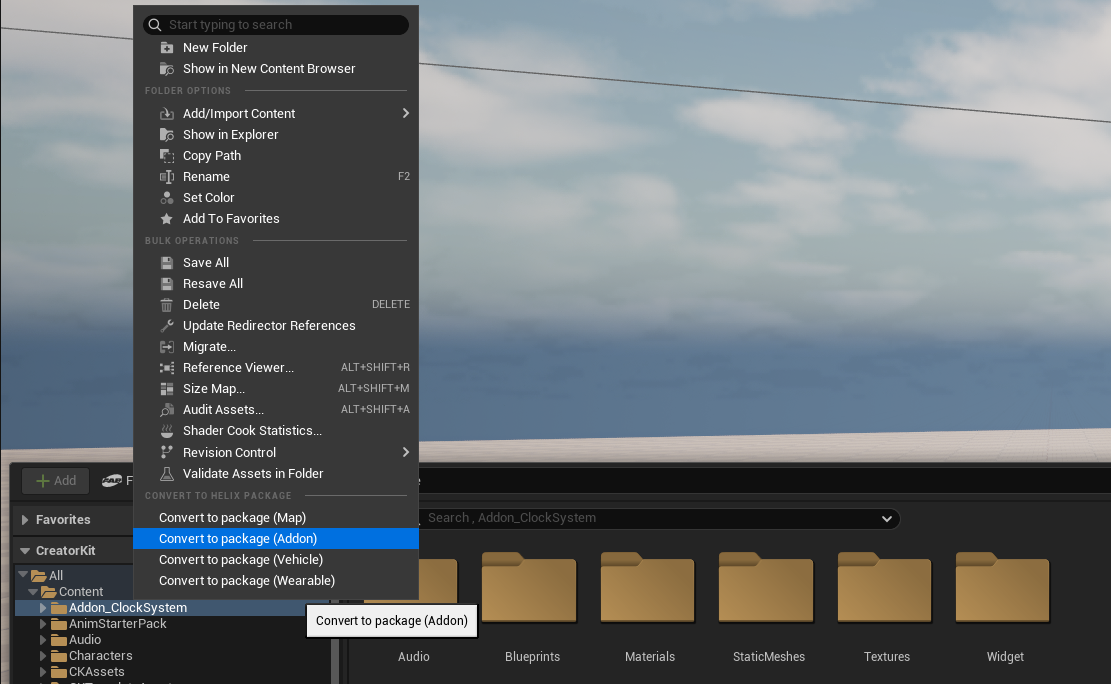
Task: Collapse the CreatorKit section
Action: click(x=25, y=551)
